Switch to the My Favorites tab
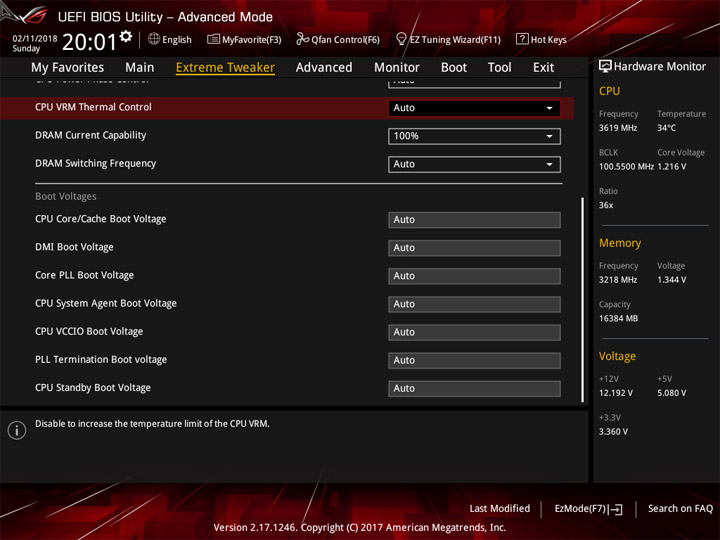 click(x=68, y=68)
